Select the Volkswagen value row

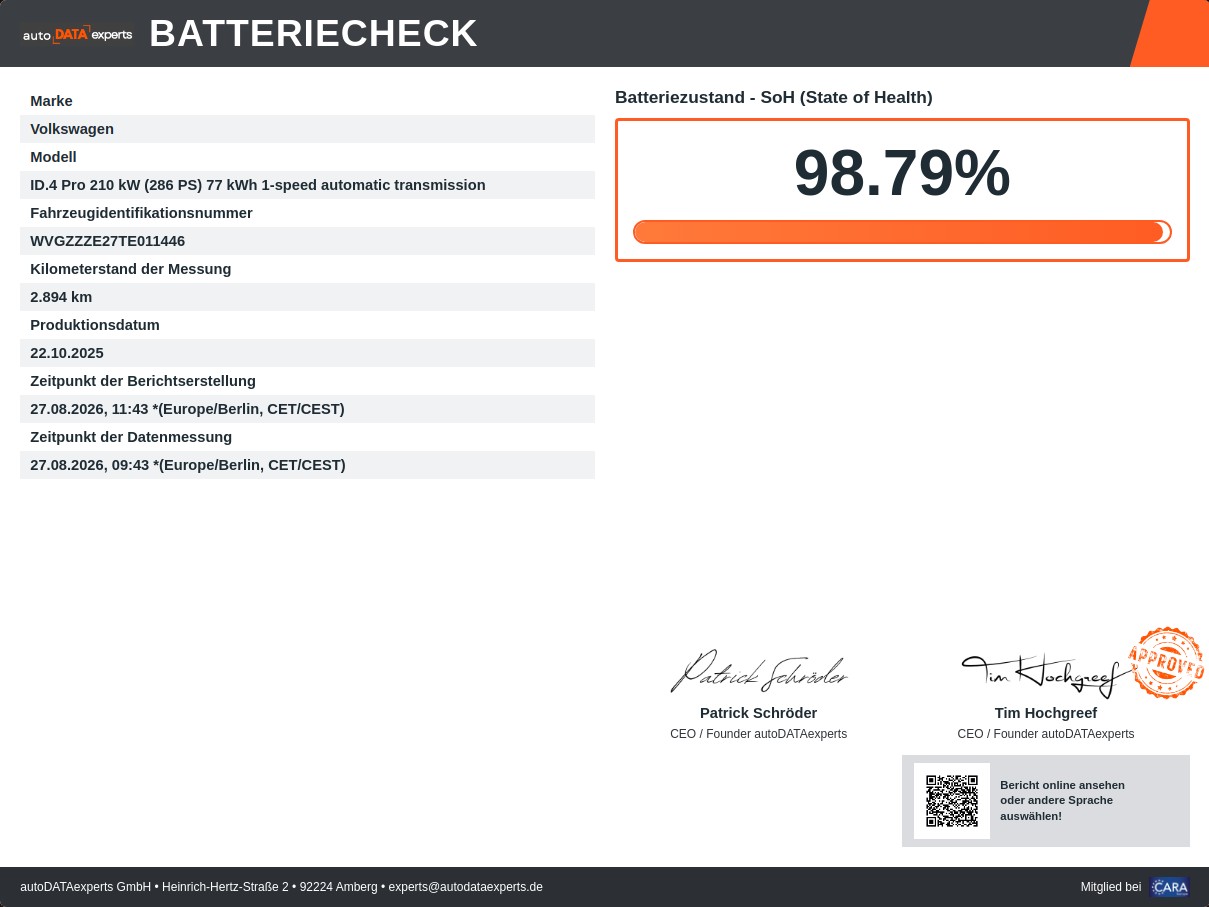[x=307, y=129]
